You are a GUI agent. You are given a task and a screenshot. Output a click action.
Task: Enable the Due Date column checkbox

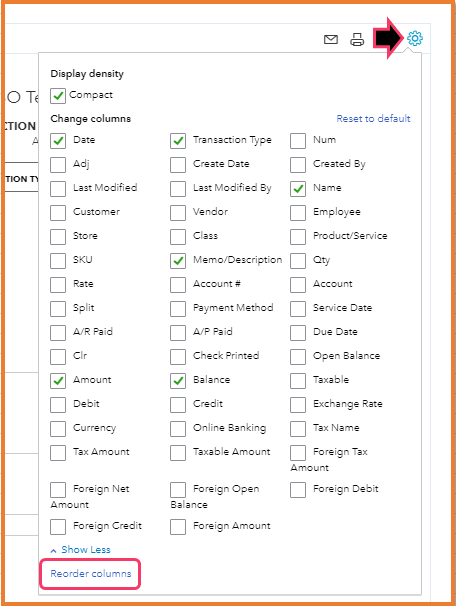(298, 332)
